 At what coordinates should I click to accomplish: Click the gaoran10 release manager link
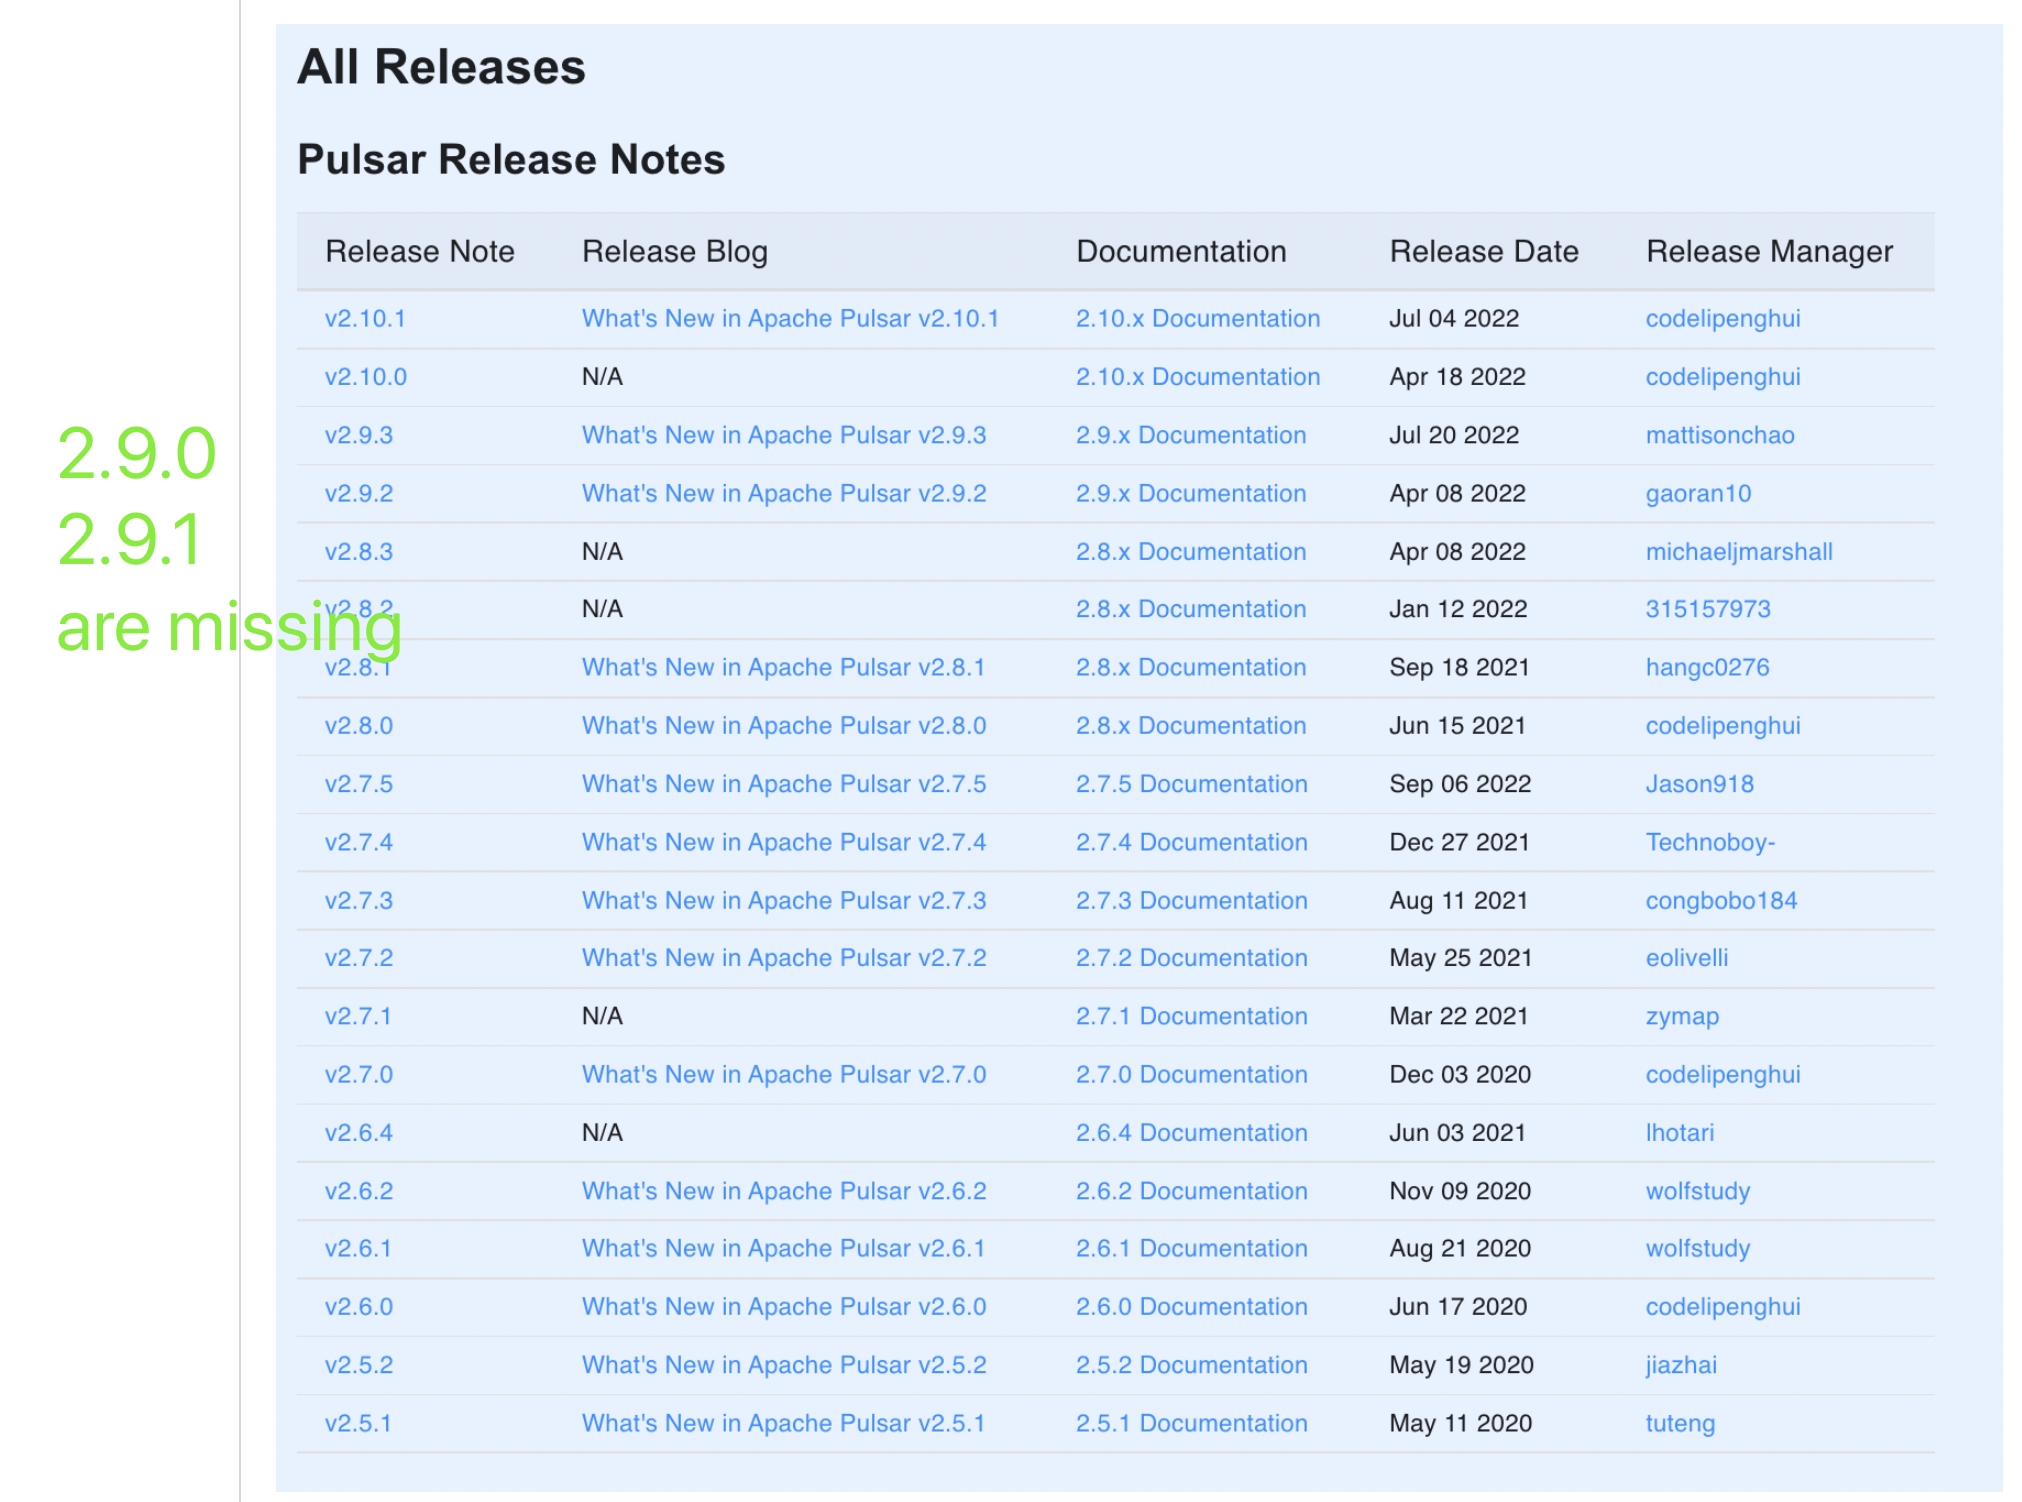(1697, 493)
